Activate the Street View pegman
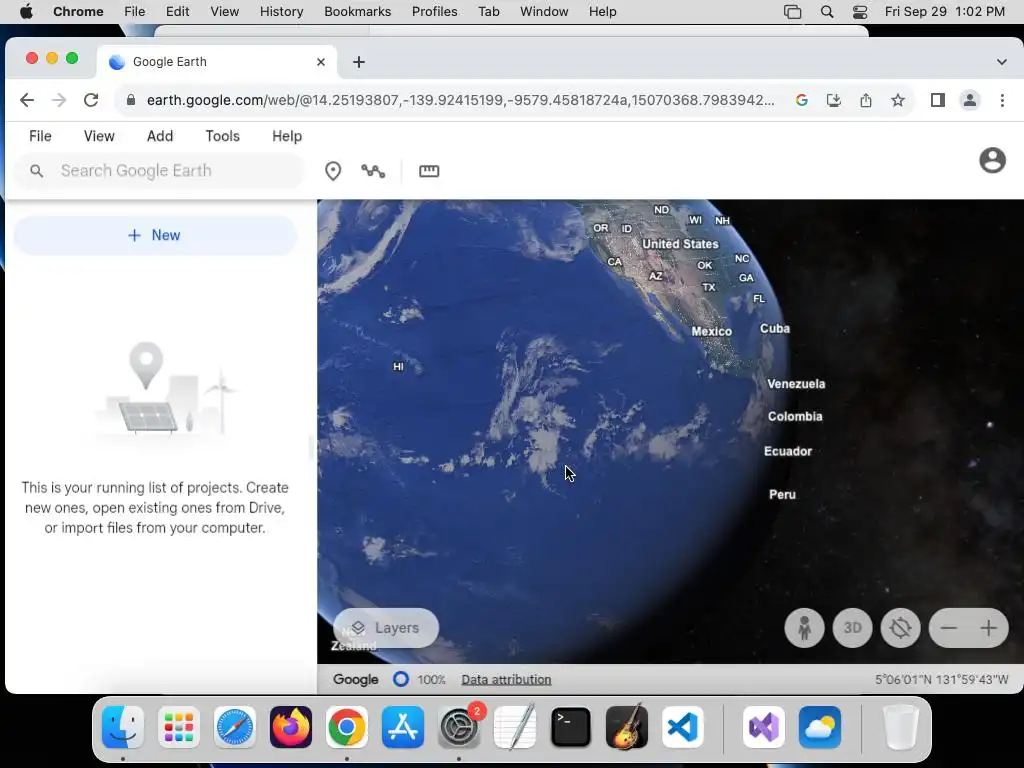The width and height of the screenshot is (1024, 768). coord(805,628)
